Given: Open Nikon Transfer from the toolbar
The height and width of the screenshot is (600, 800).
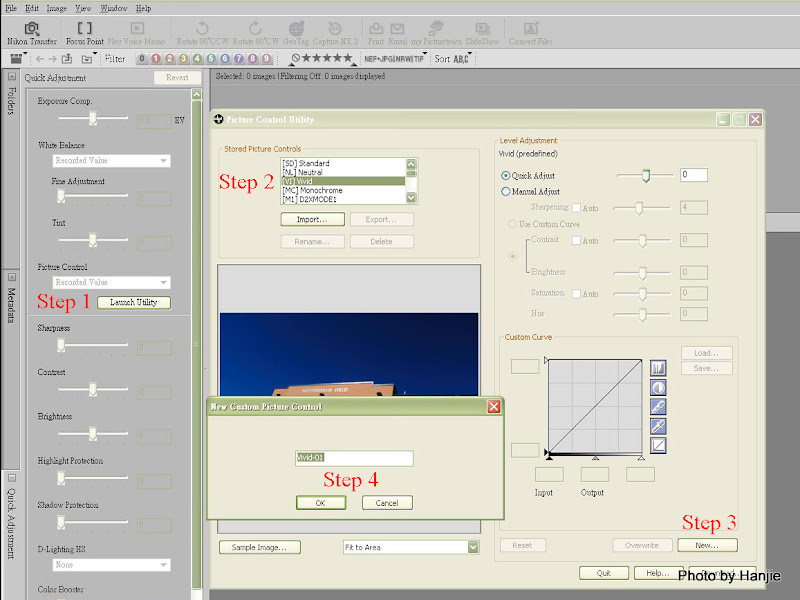Looking at the screenshot, I should 31,30.
